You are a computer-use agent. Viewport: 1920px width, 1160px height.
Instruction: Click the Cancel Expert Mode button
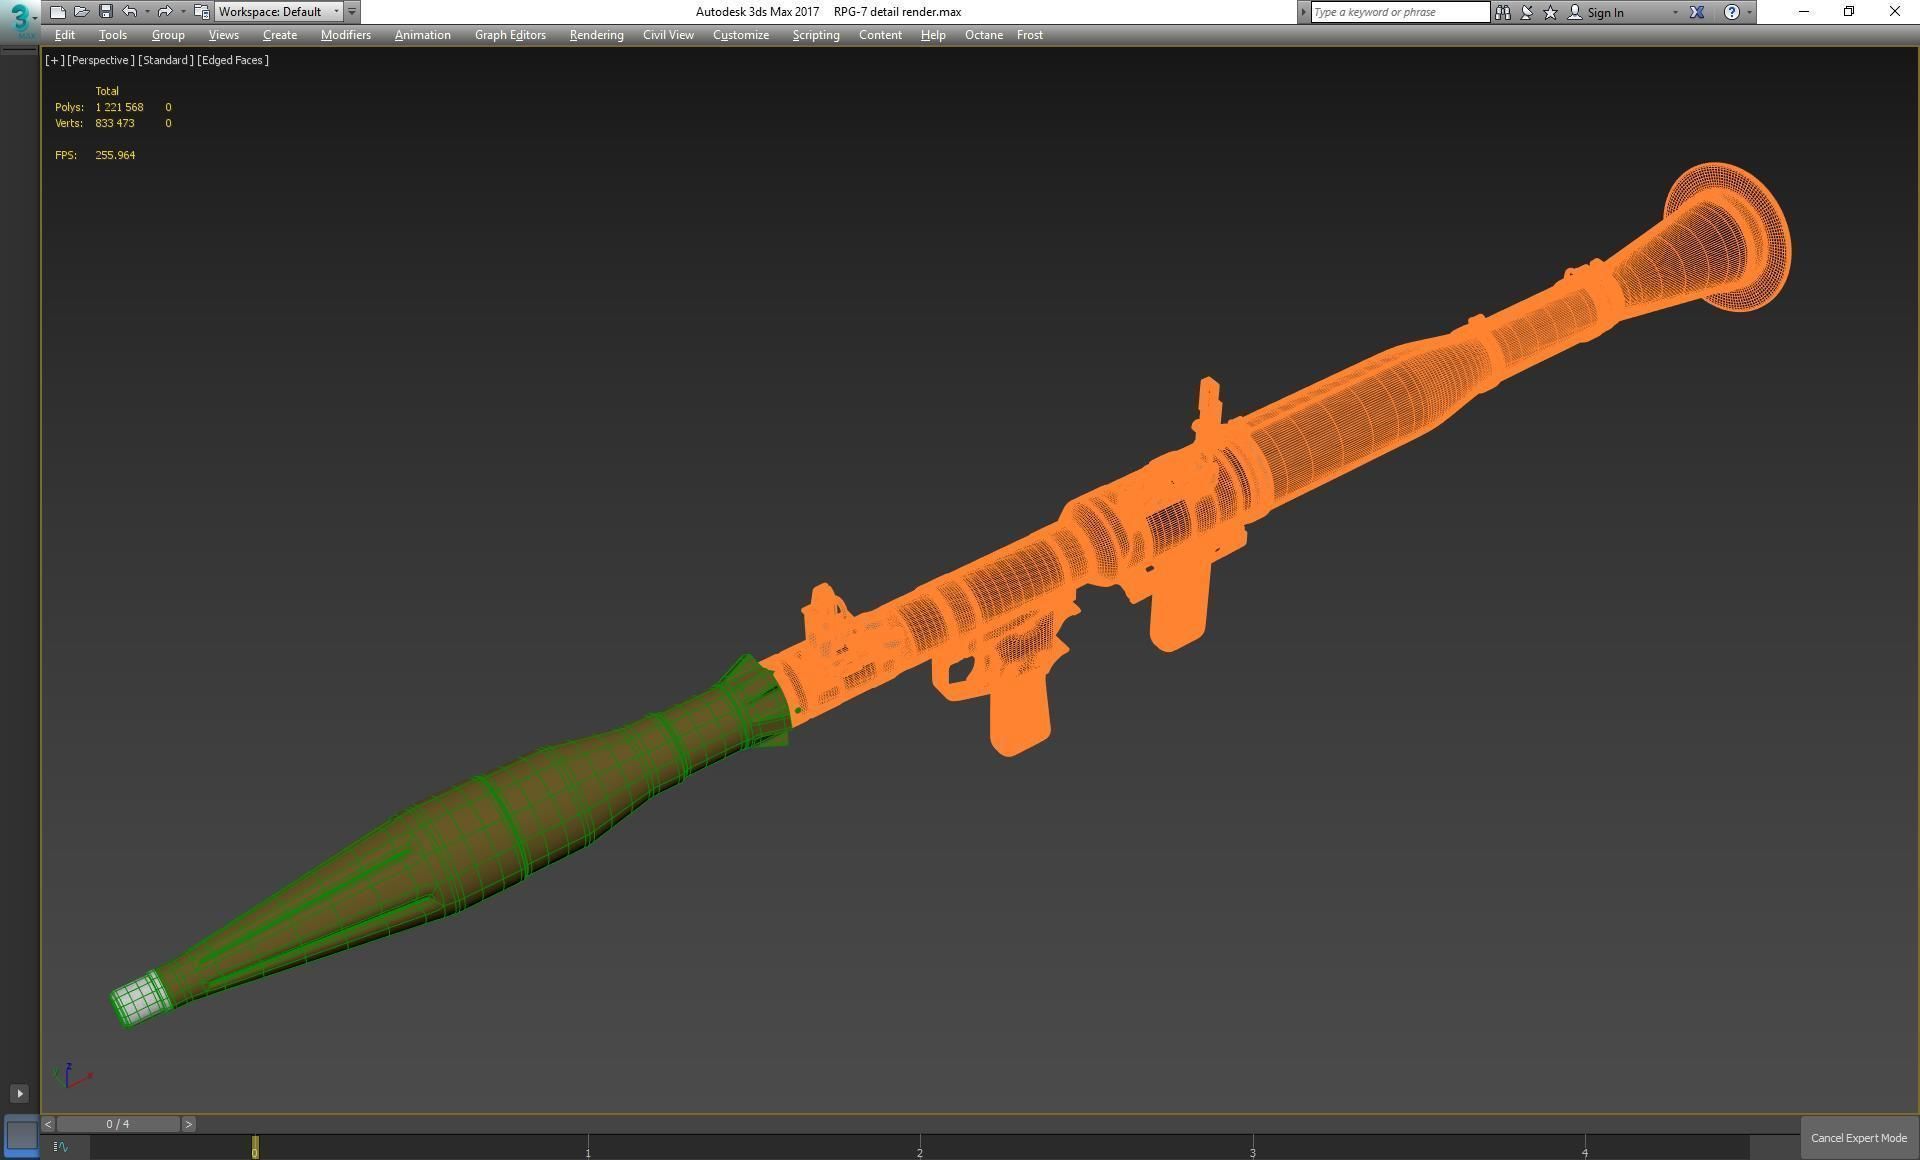[1858, 1138]
